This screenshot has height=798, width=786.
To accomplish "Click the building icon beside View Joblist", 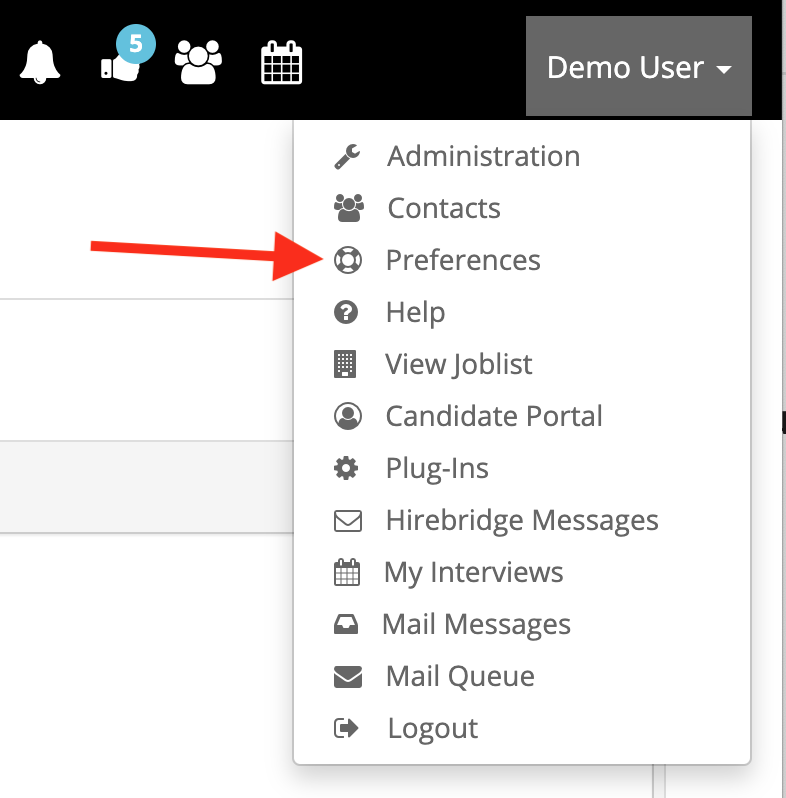I will pos(345,365).
